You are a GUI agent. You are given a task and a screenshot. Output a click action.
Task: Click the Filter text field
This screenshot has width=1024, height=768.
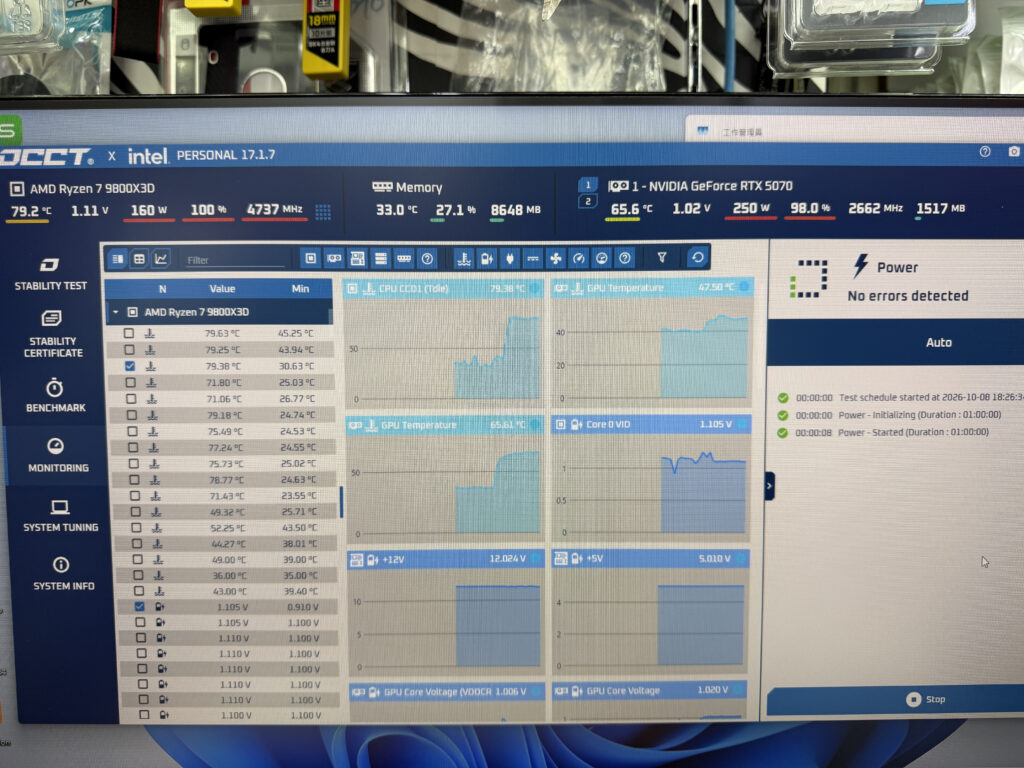tap(235, 260)
